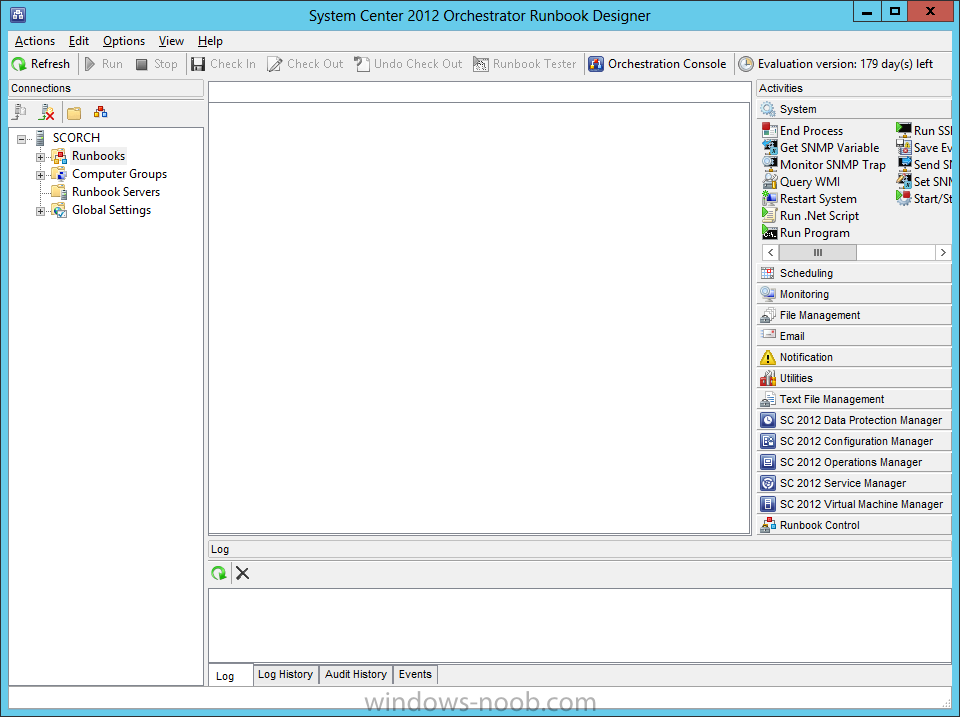This screenshot has height=717, width=960.
Task: Expand the Runbooks tree node
Action: (40, 157)
